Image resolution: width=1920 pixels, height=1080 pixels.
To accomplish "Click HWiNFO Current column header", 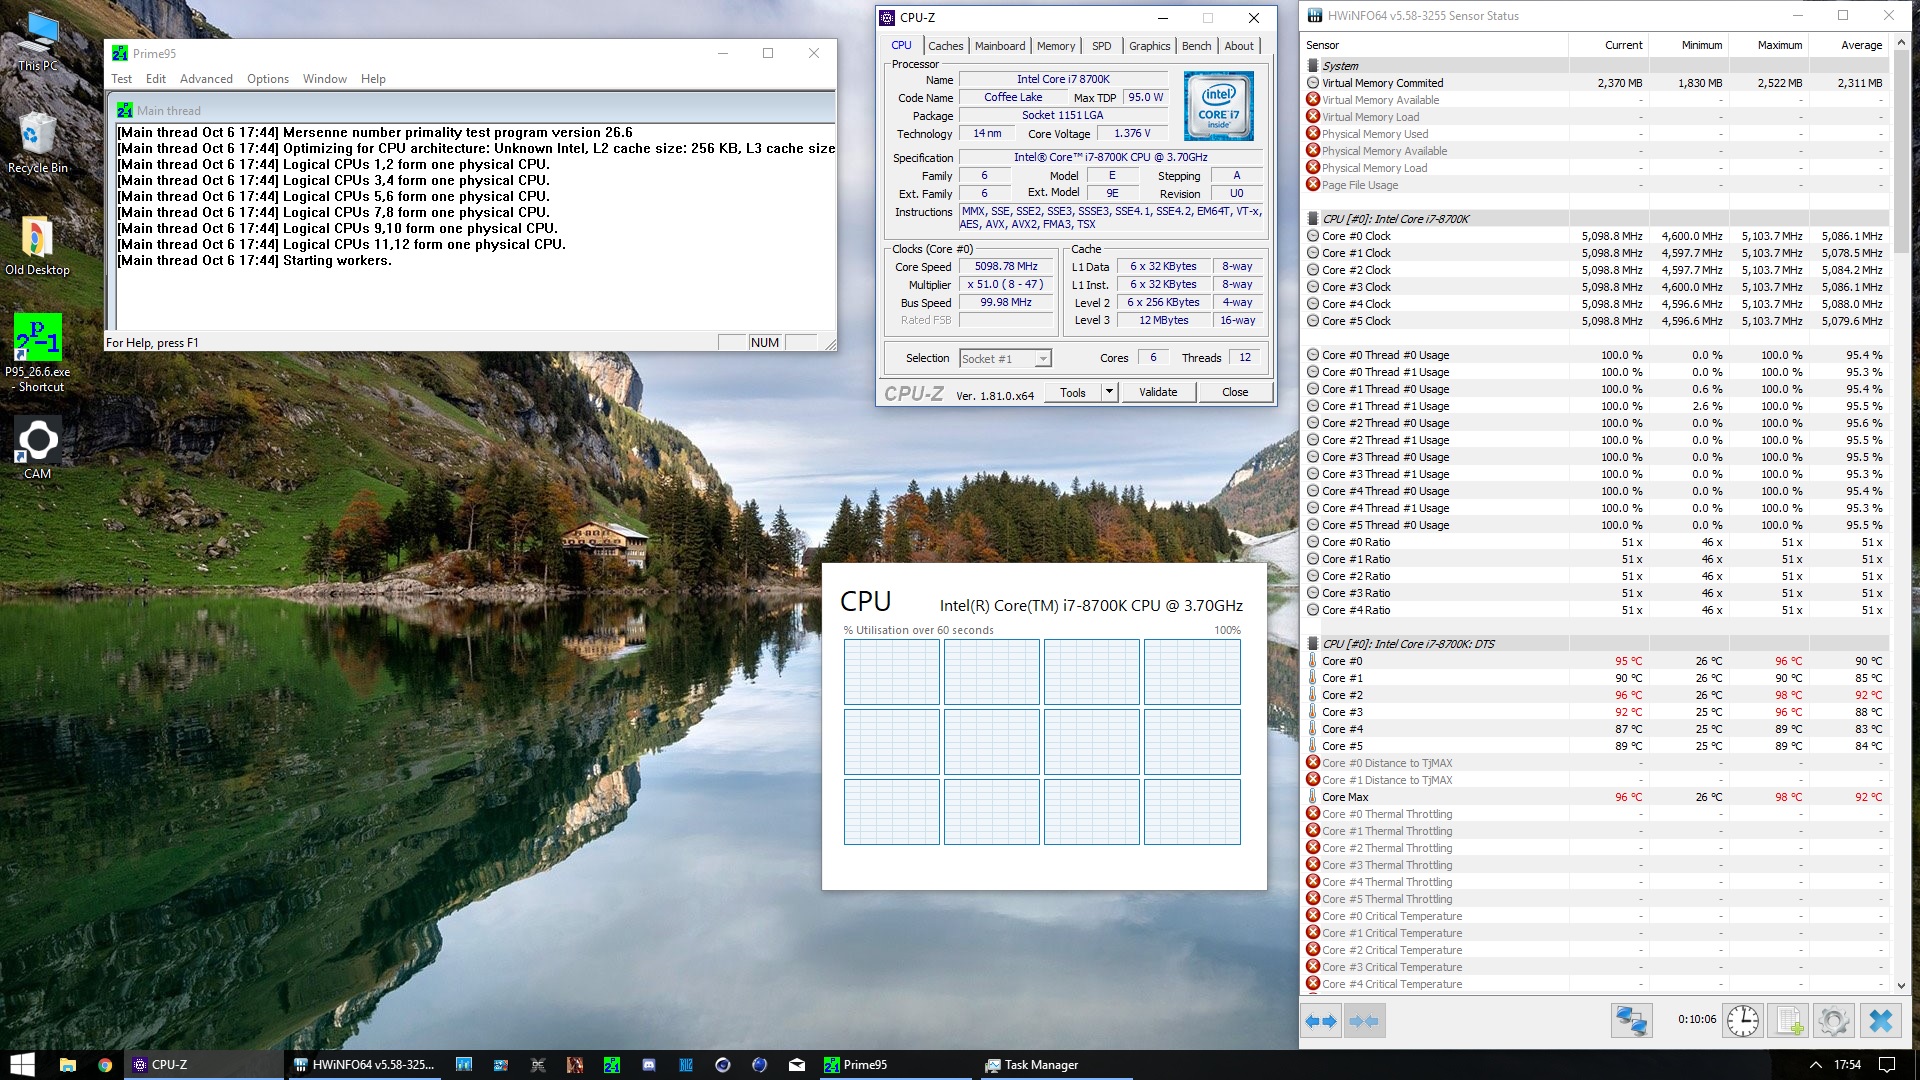I will 1608,45.
